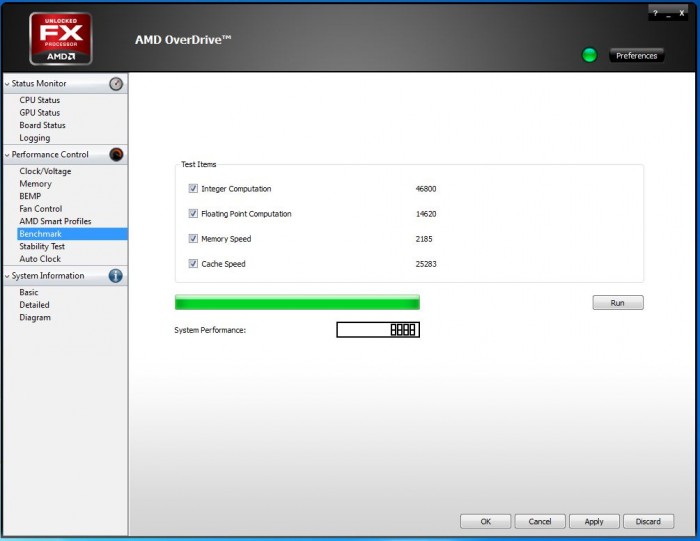Close the AMD OverDrive window

tap(682, 13)
